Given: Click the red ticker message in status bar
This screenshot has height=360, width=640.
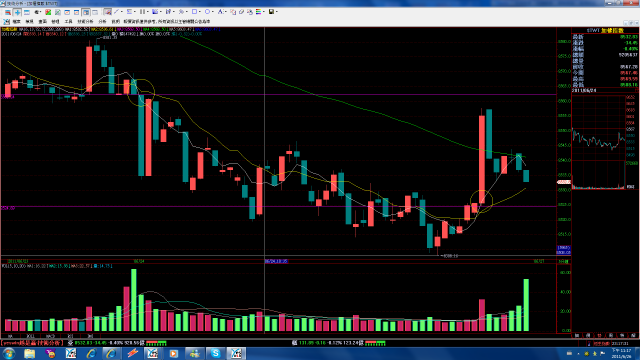Looking at the screenshot, I should (33, 343).
